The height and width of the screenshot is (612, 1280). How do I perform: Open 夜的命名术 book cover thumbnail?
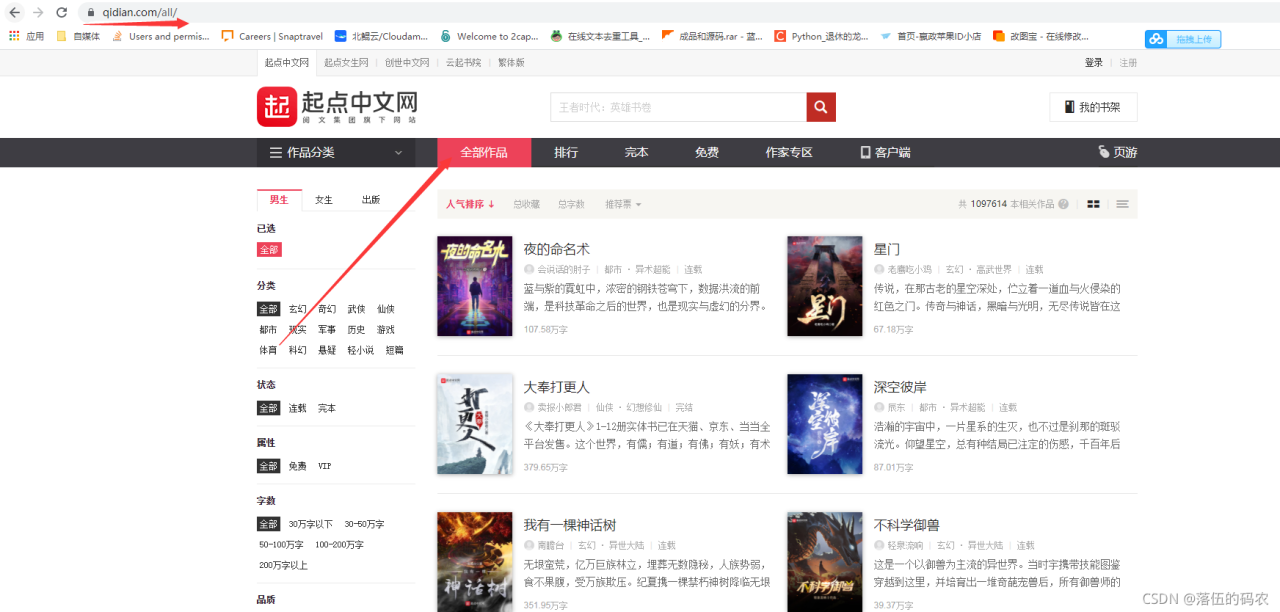(x=475, y=286)
